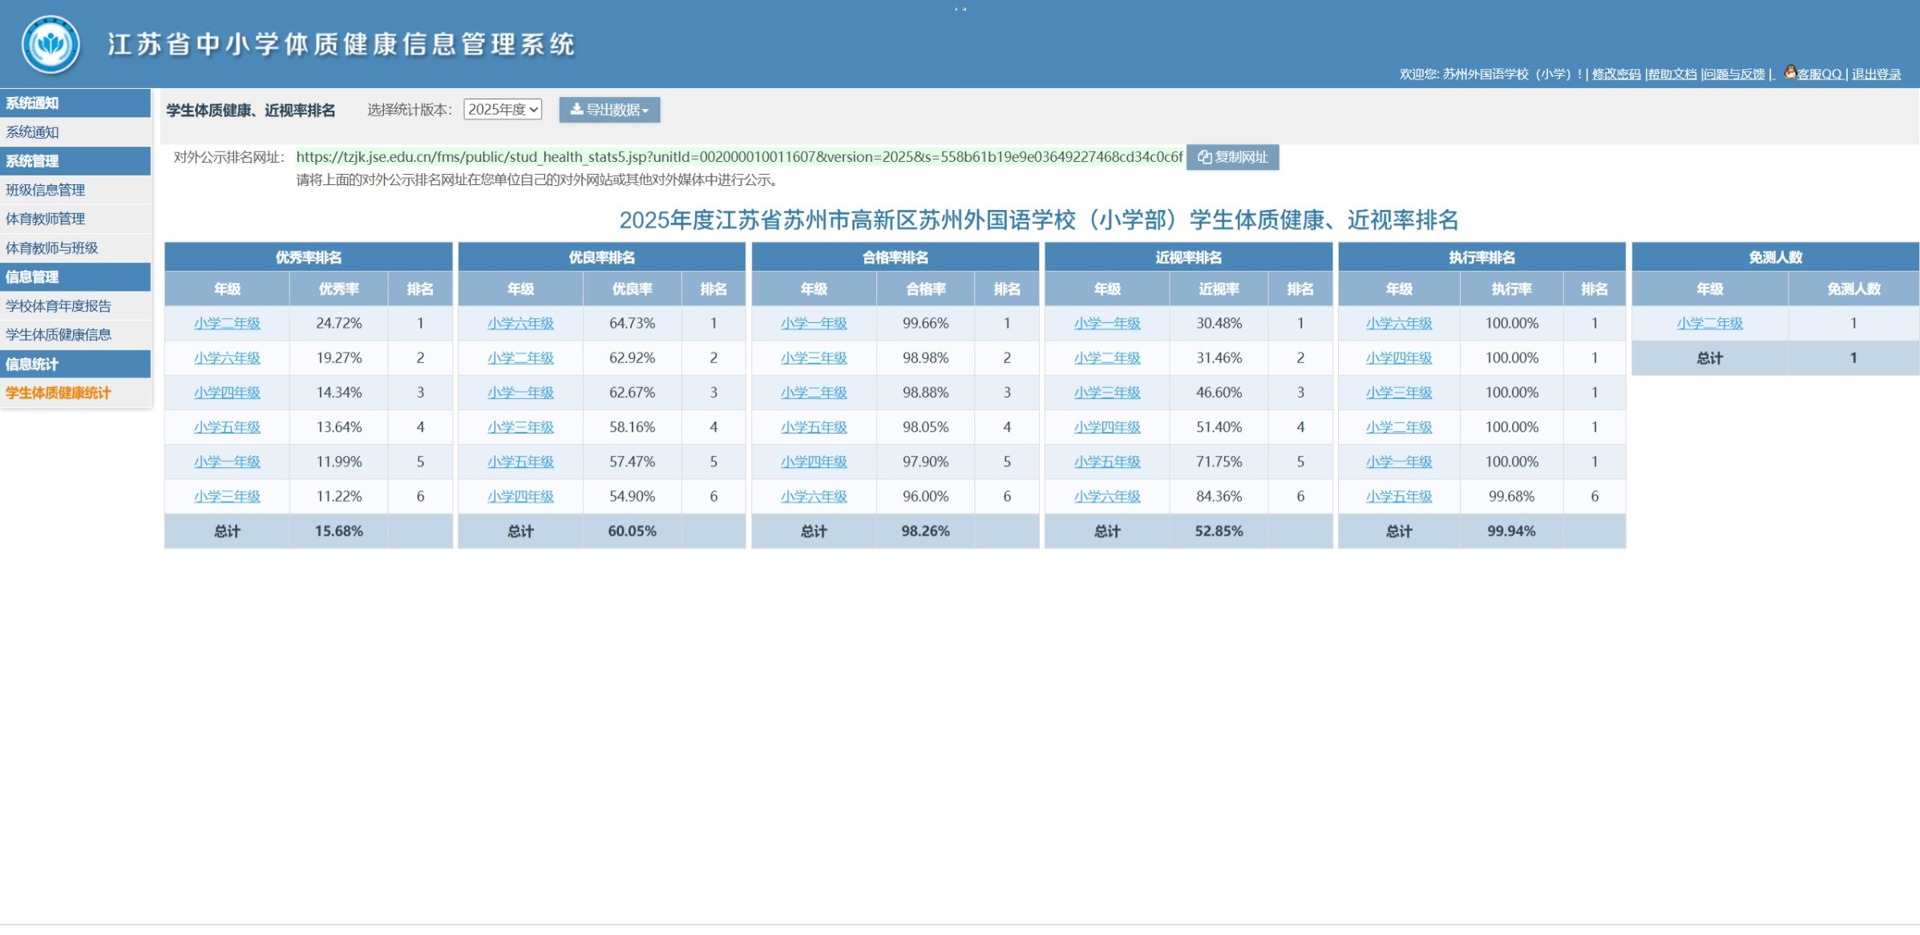Select 学生体质健康统计 sidebar item
The width and height of the screenshot is (1920, 935).
58,393
